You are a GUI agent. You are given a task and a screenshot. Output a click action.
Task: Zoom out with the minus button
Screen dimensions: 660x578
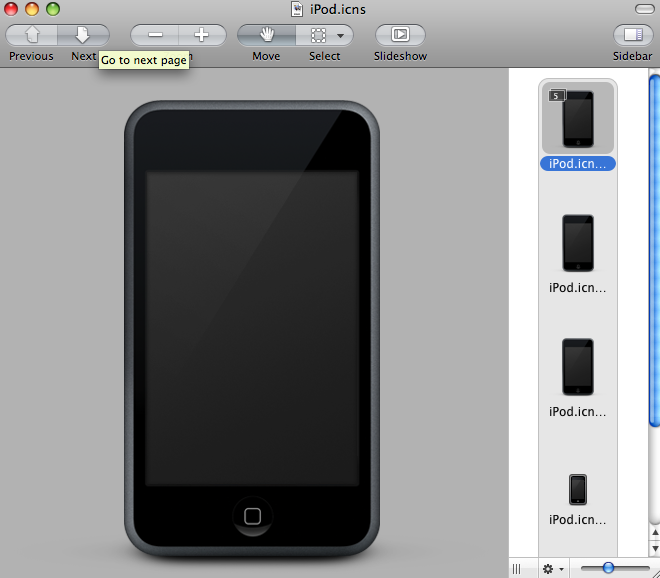coord(155,35)
